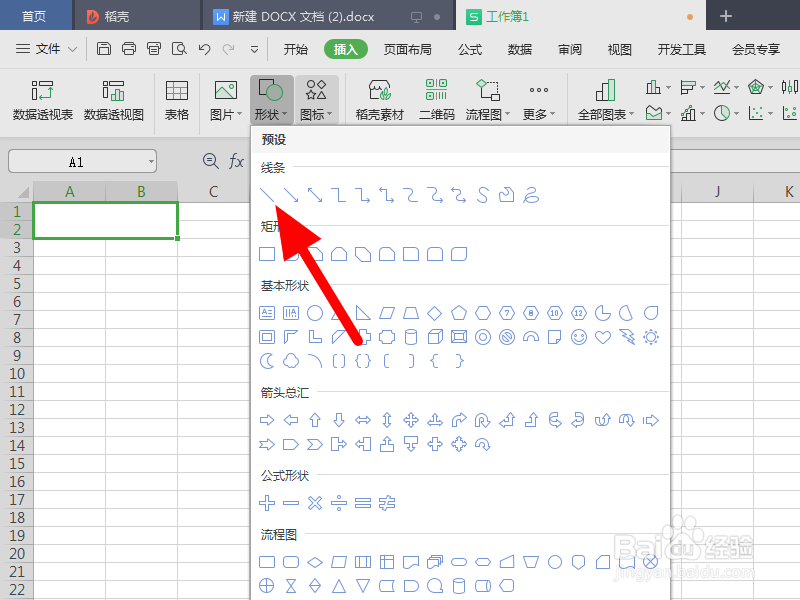Viewport: 800px width, 600px height.
Task: Open the 开发工具 developer tab
Action: pyautogui.click(x=682, y=49)
